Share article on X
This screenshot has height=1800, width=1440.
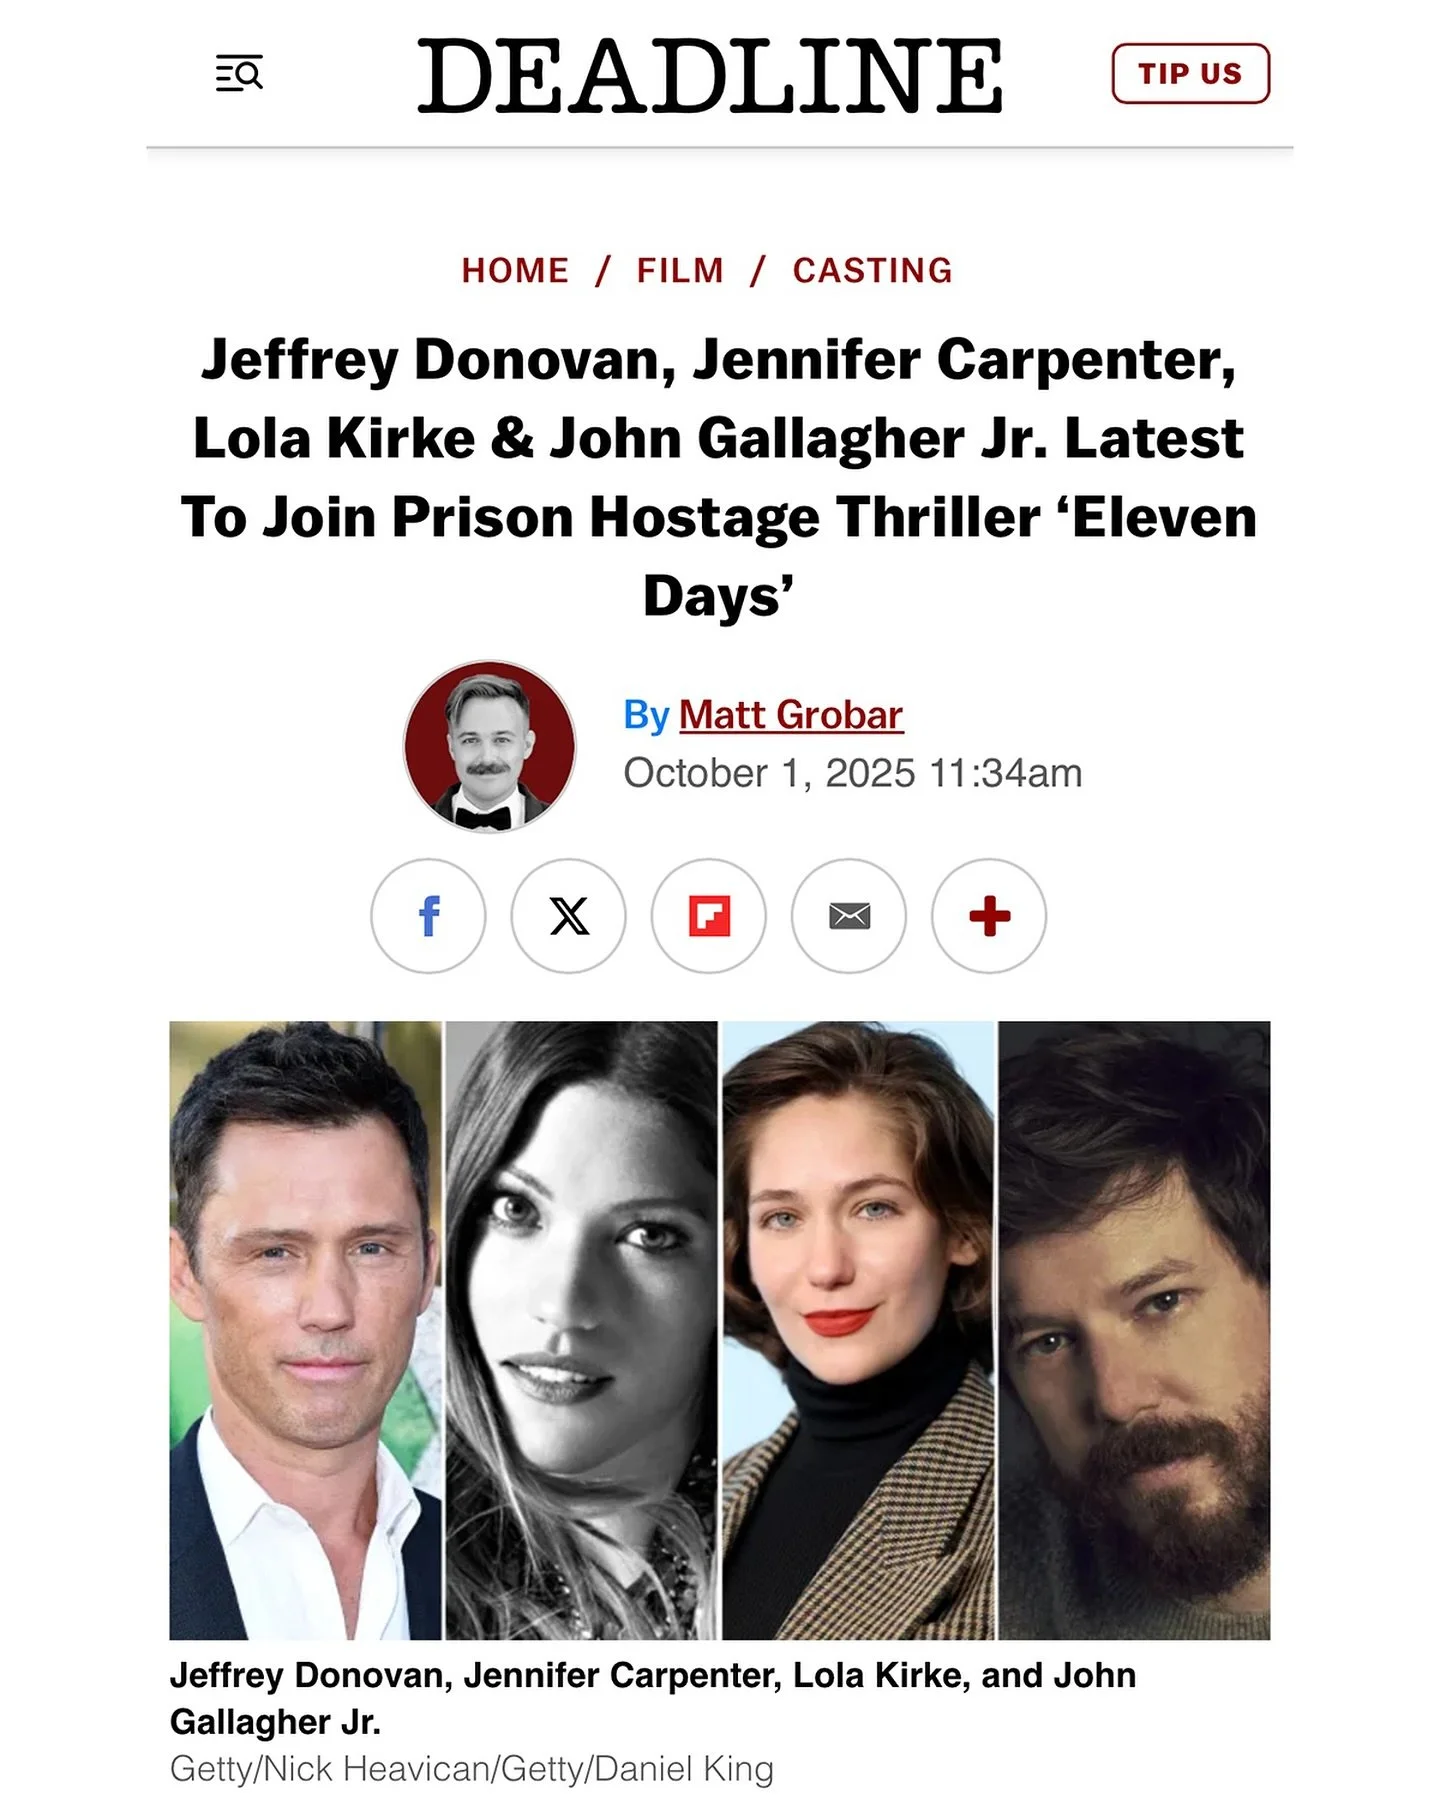[569, 916]
